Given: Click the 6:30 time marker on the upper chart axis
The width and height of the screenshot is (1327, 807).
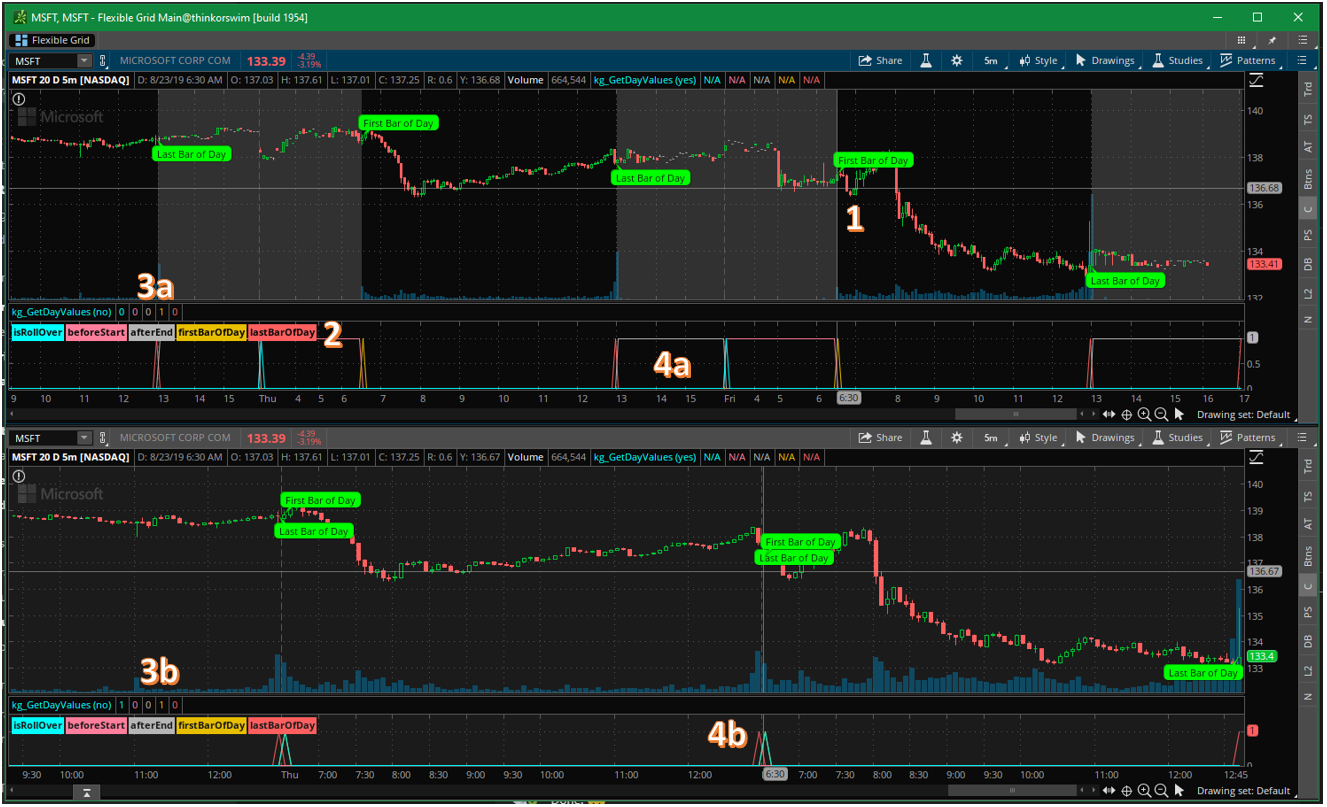Looking at the screenshot, I should coord(849,398).
